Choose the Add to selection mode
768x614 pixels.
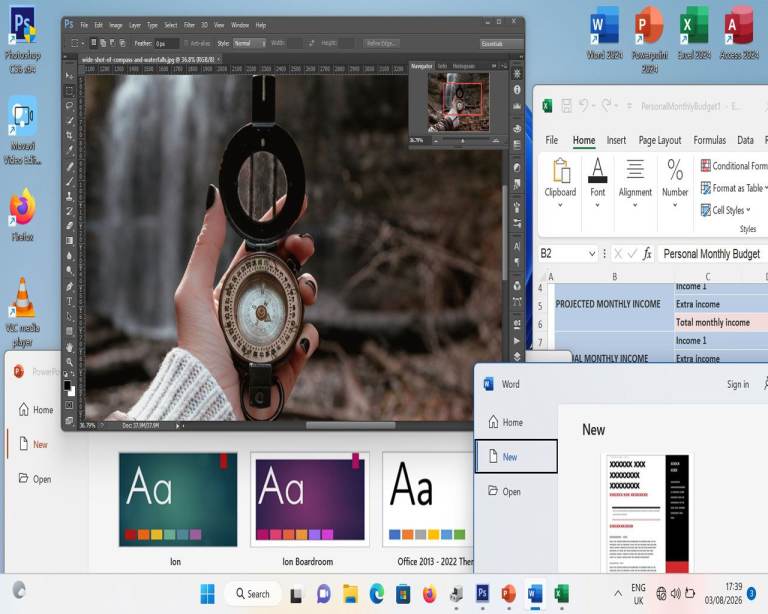click(103, 43)
